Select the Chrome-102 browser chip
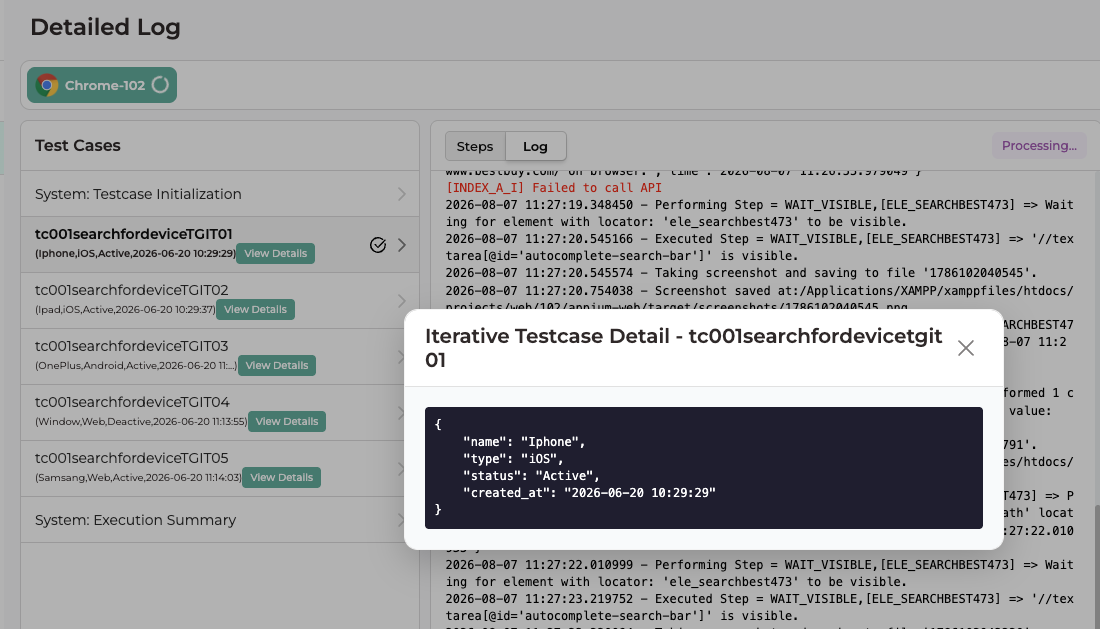 102,85
